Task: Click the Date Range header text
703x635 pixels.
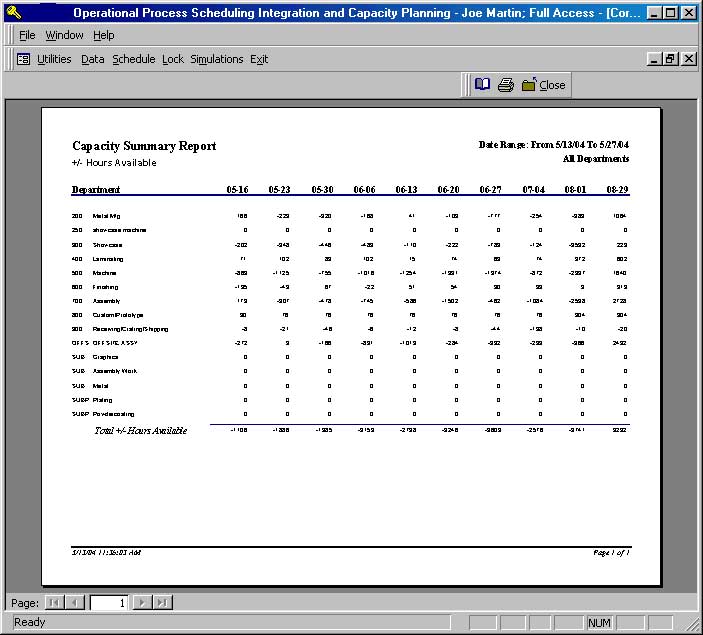Action: coord(554,144)
